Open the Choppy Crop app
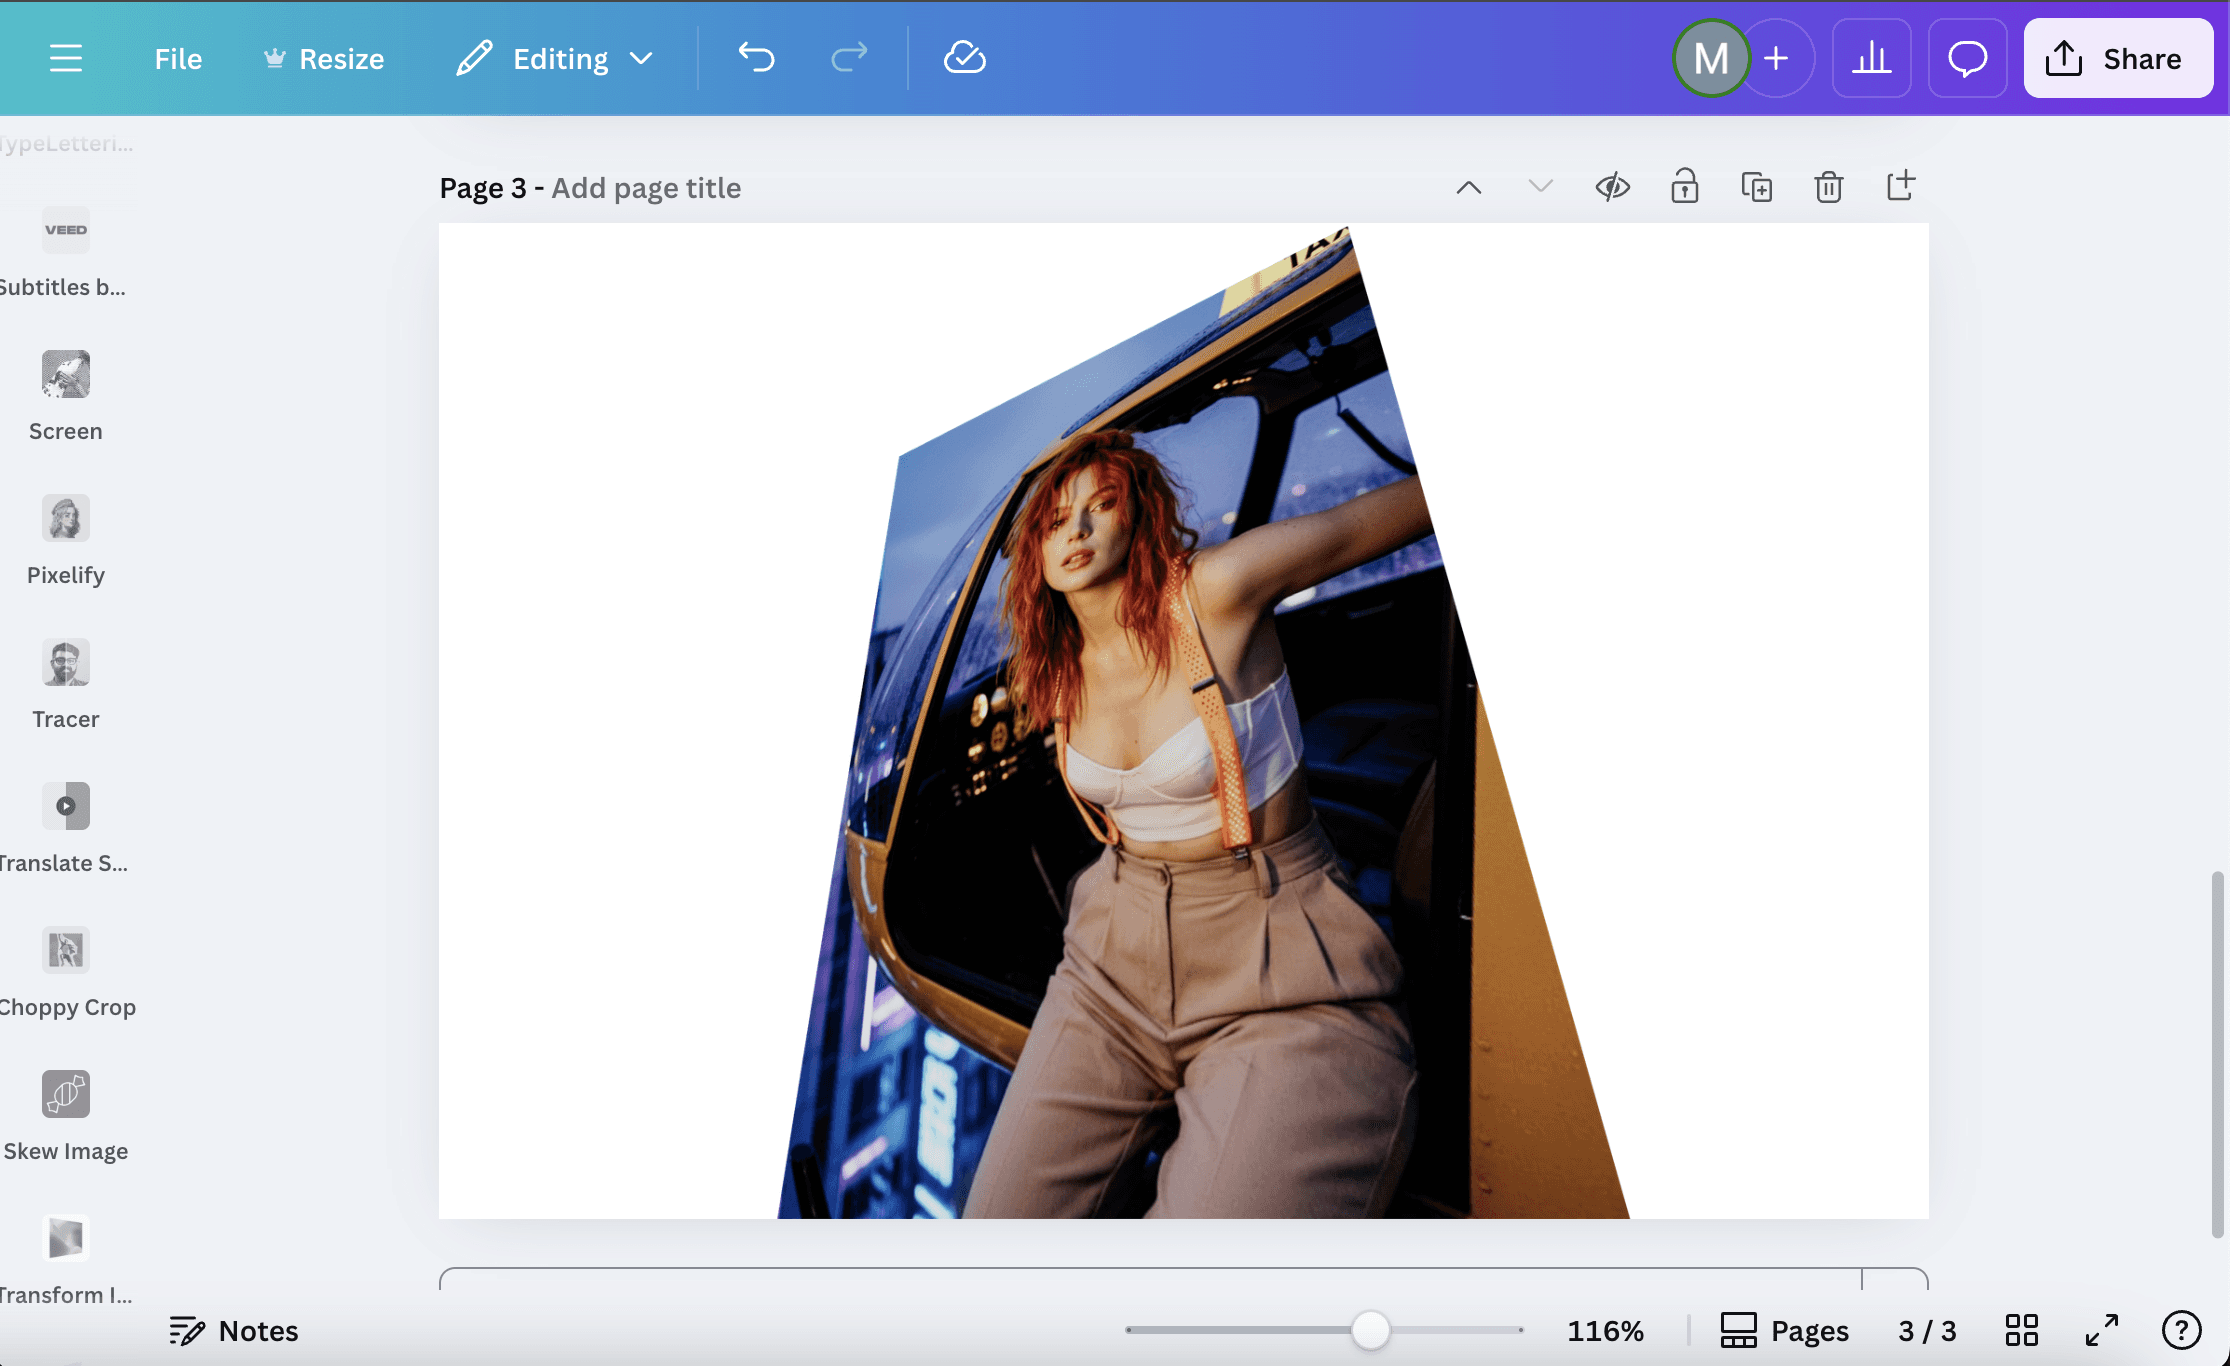The height and width of the screenshot is (1366, 2230). click(x=66, y=951)
